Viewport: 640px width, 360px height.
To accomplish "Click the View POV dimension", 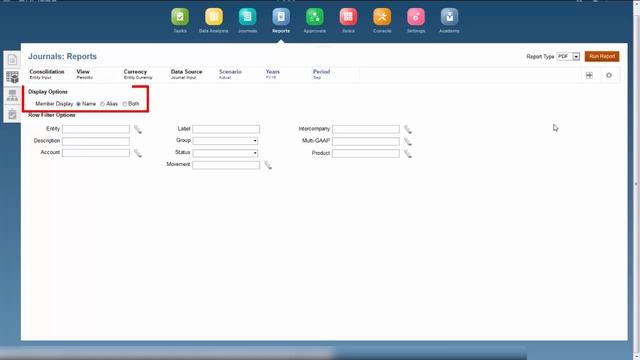I will [84, 74].
